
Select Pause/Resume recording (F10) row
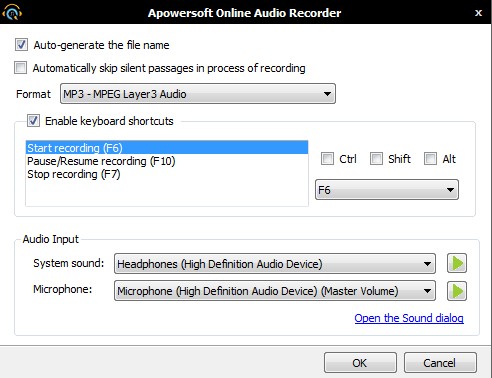[167, 161]
